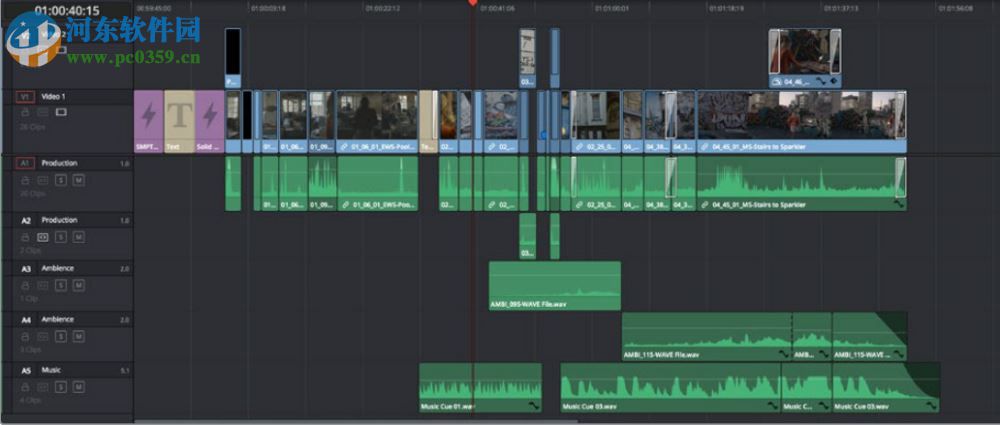
Task: Click the A5 track label
Action: pyautogui.click(x=26, y=370)
